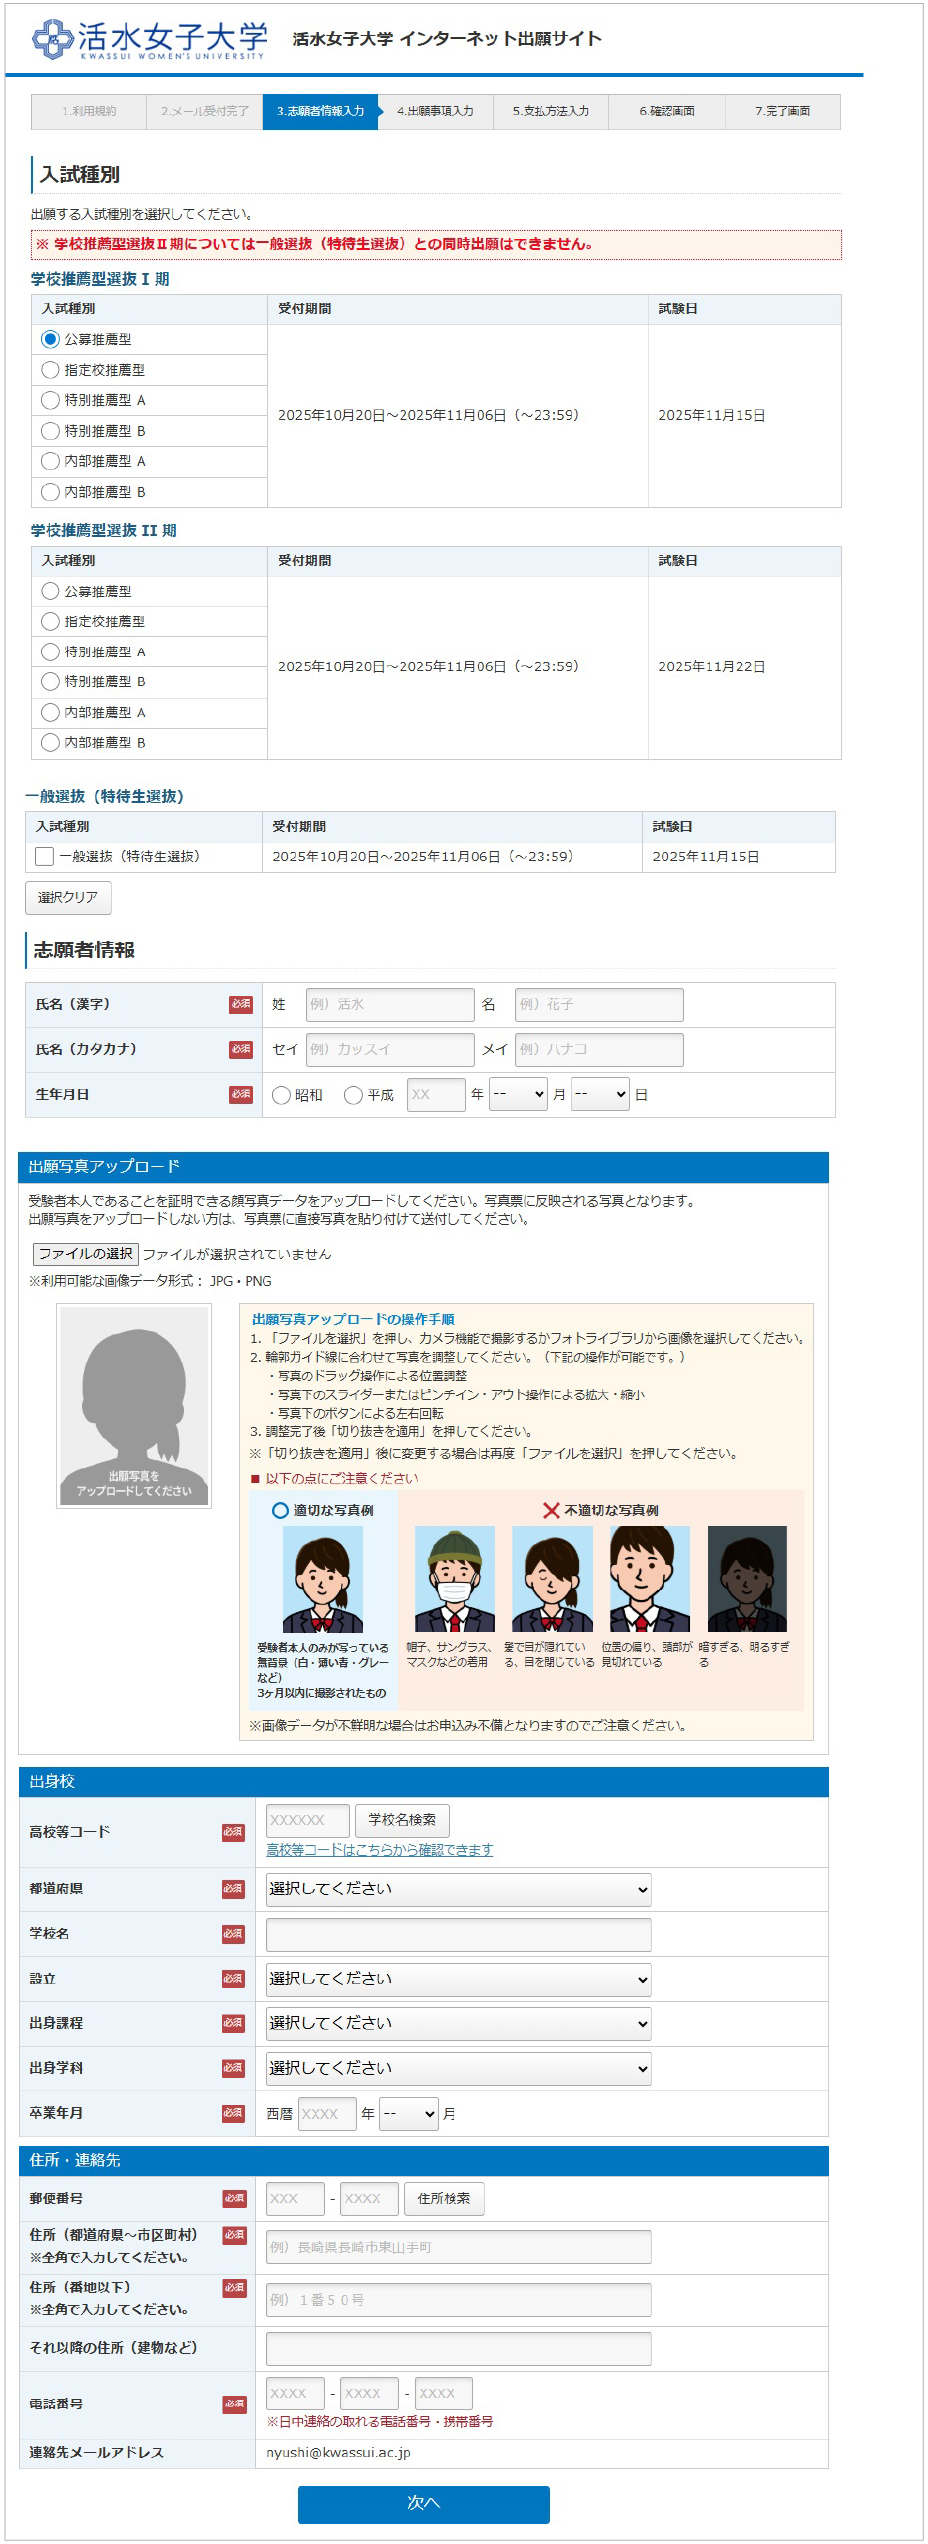The height and width of the screenshot is (2544, 928).
Task: Click the hat and mask inappropriate photo example
Action: [454, 1579]
